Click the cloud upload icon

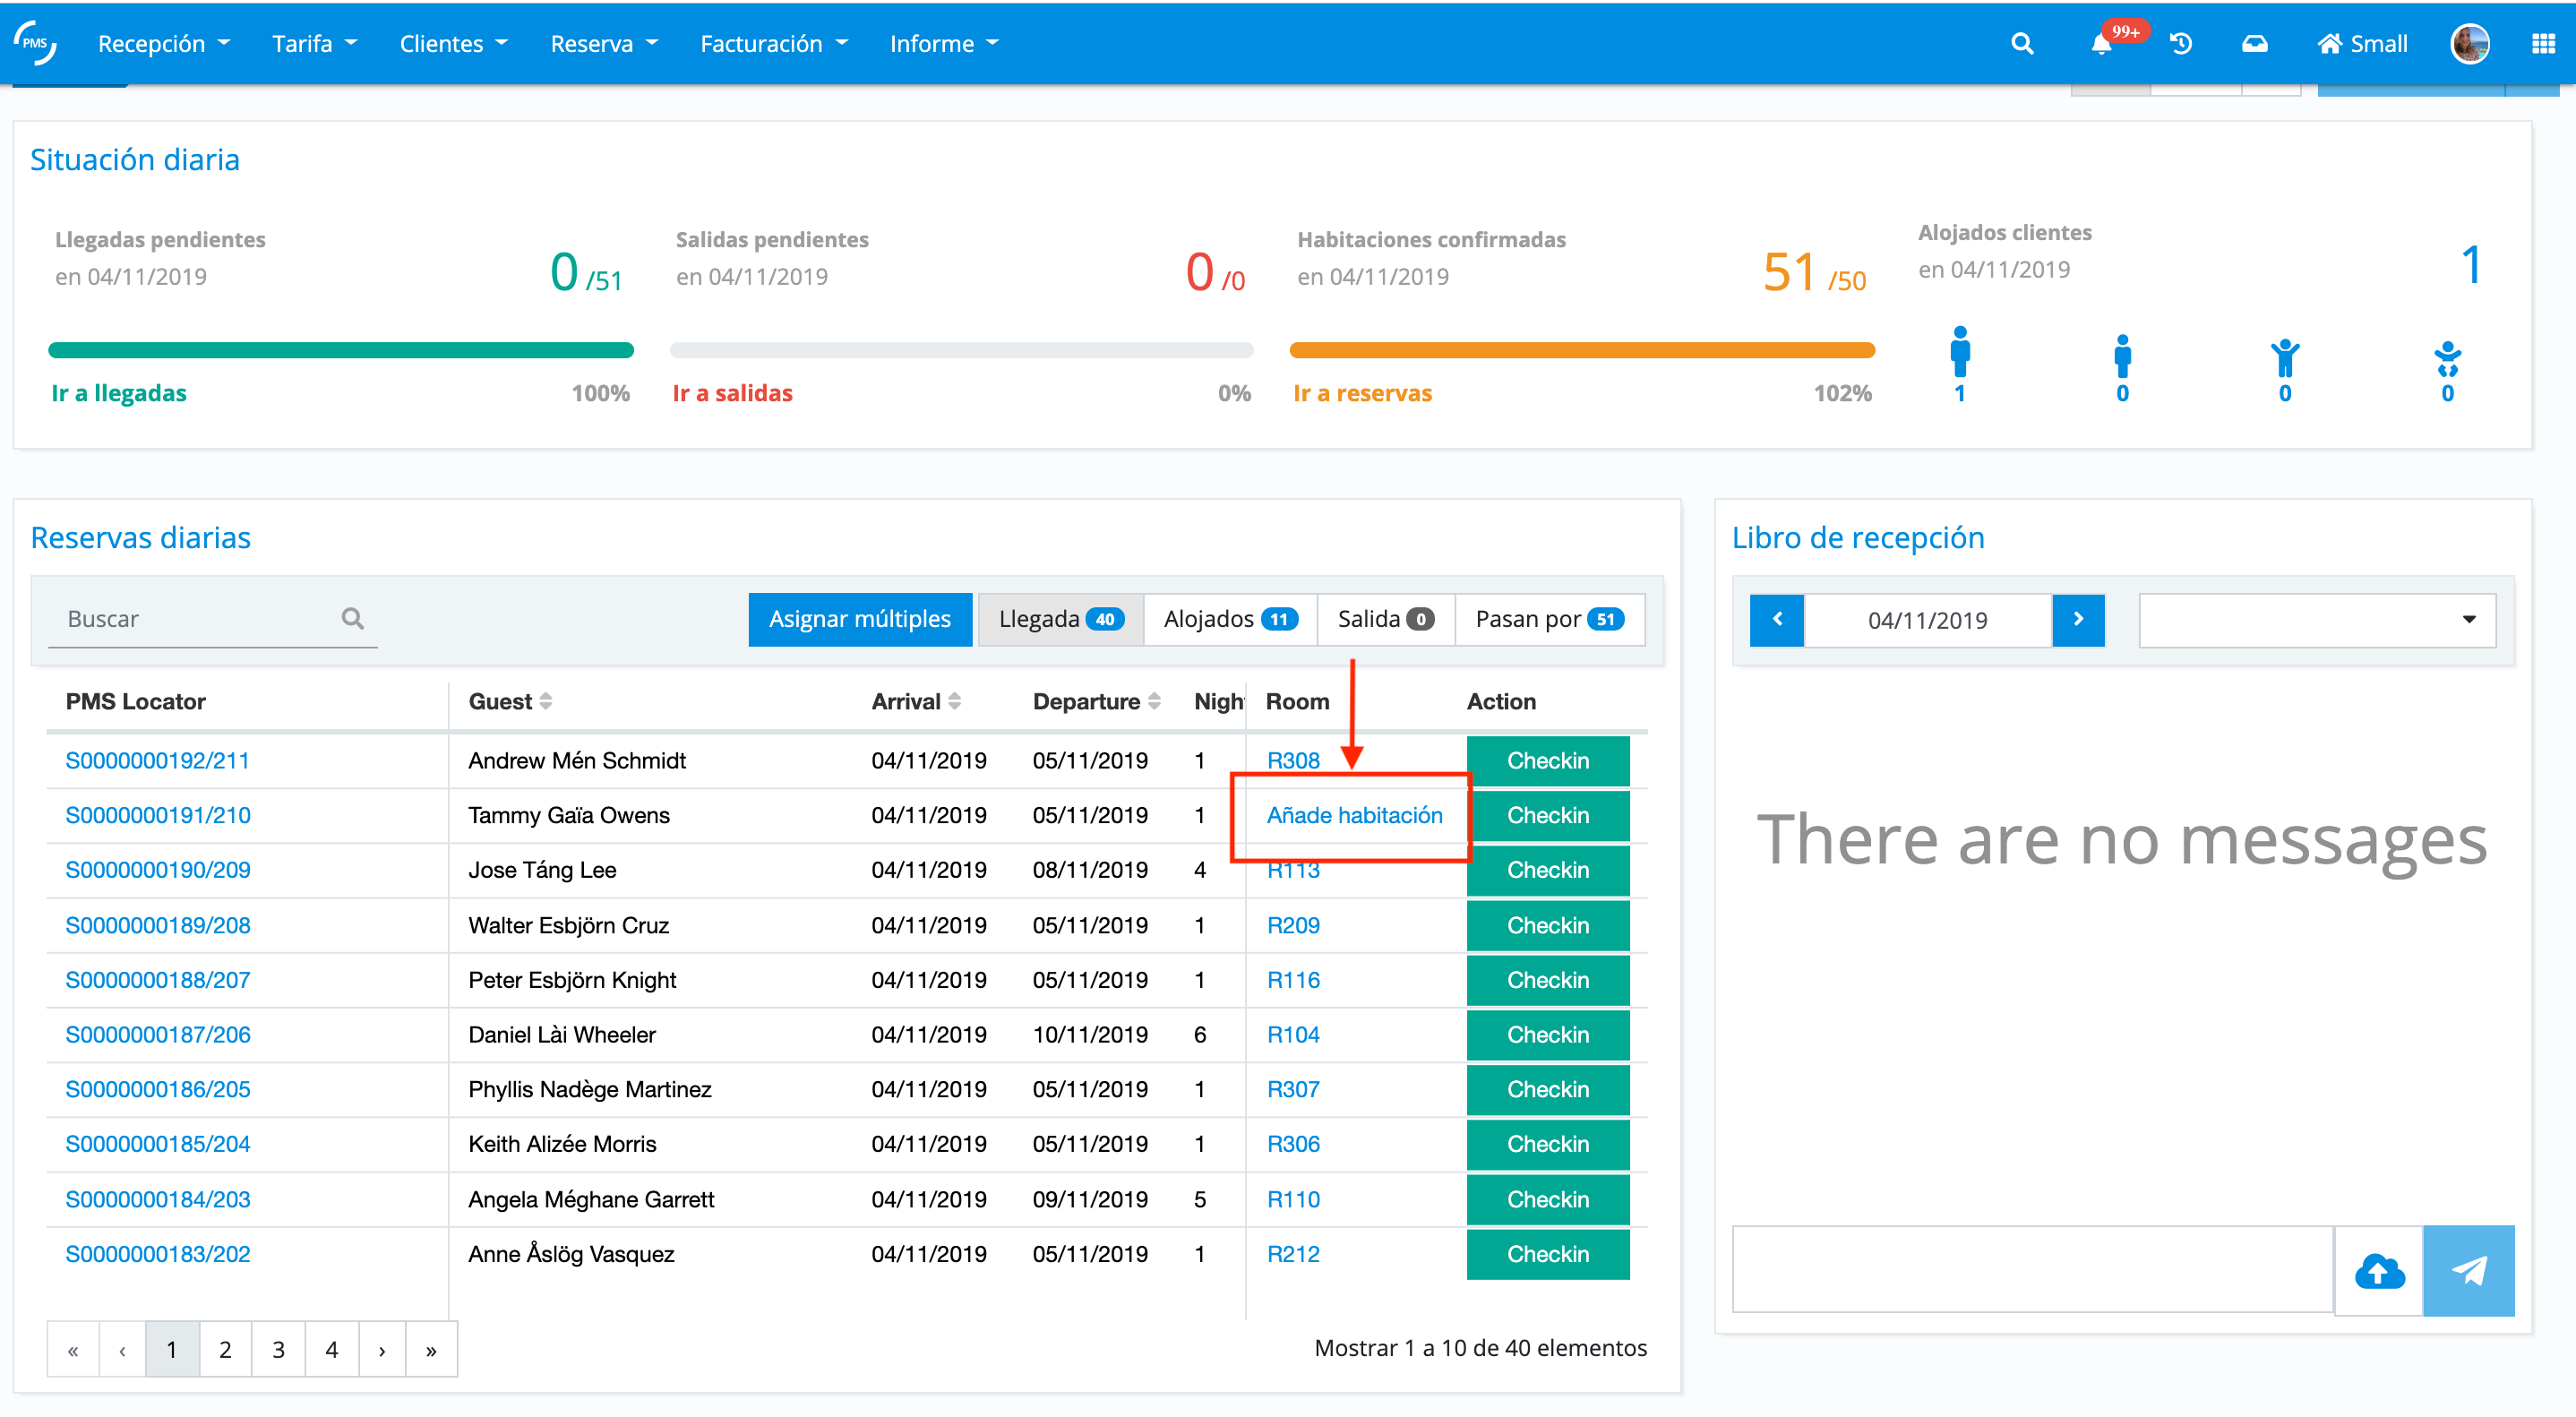2379,1271
